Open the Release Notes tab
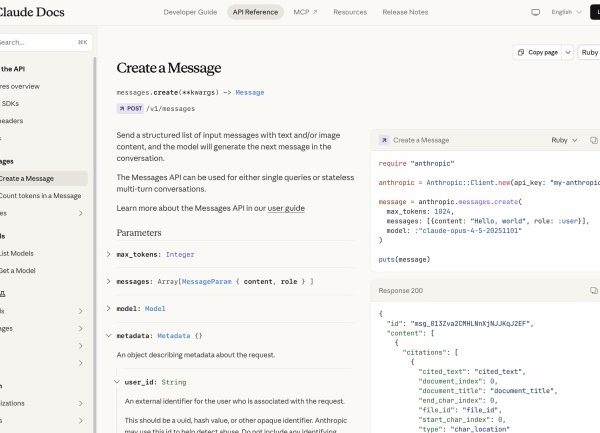This screenshot has height=433, width=600. 405,12
